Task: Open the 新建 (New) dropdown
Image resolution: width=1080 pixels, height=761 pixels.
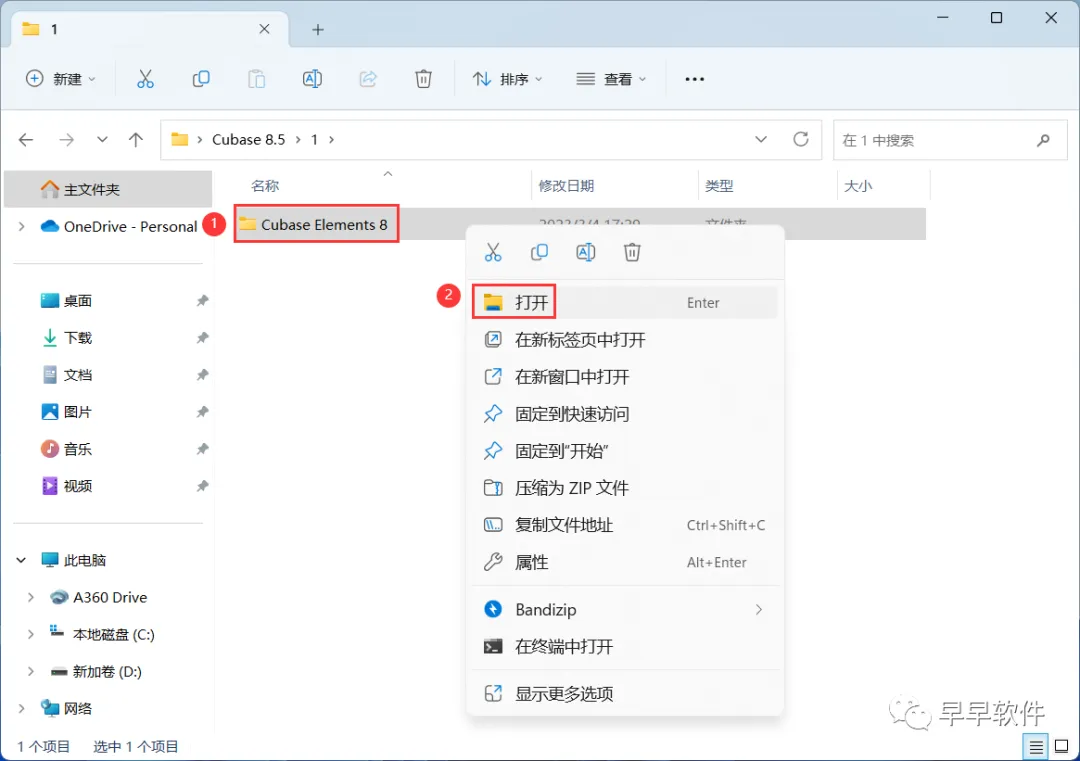Action: click(x=61, y=79)
